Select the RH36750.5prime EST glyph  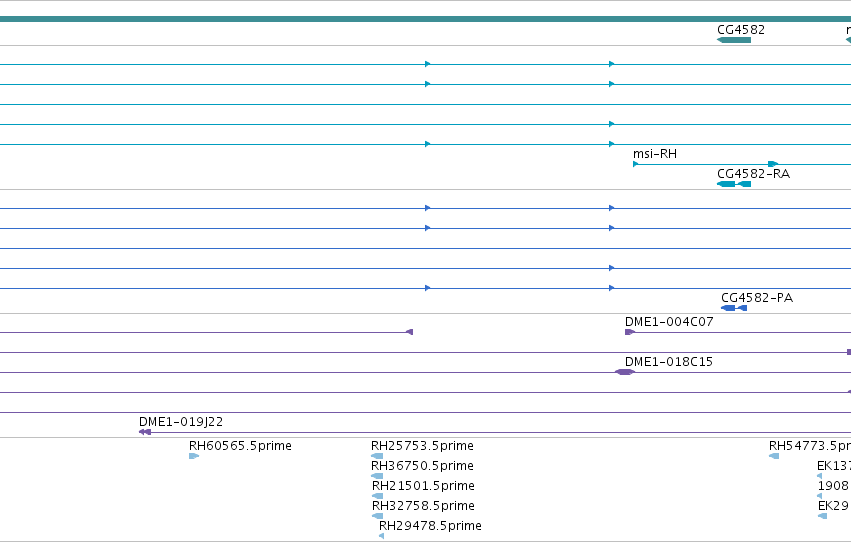tap(377, 476)
